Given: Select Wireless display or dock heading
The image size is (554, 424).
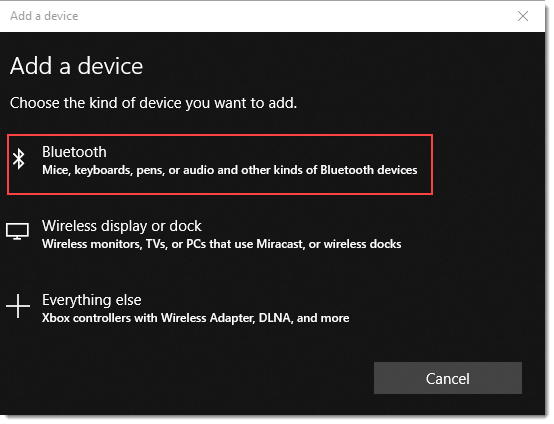Looking at the screenshot, I should click(x=122, y=226).
